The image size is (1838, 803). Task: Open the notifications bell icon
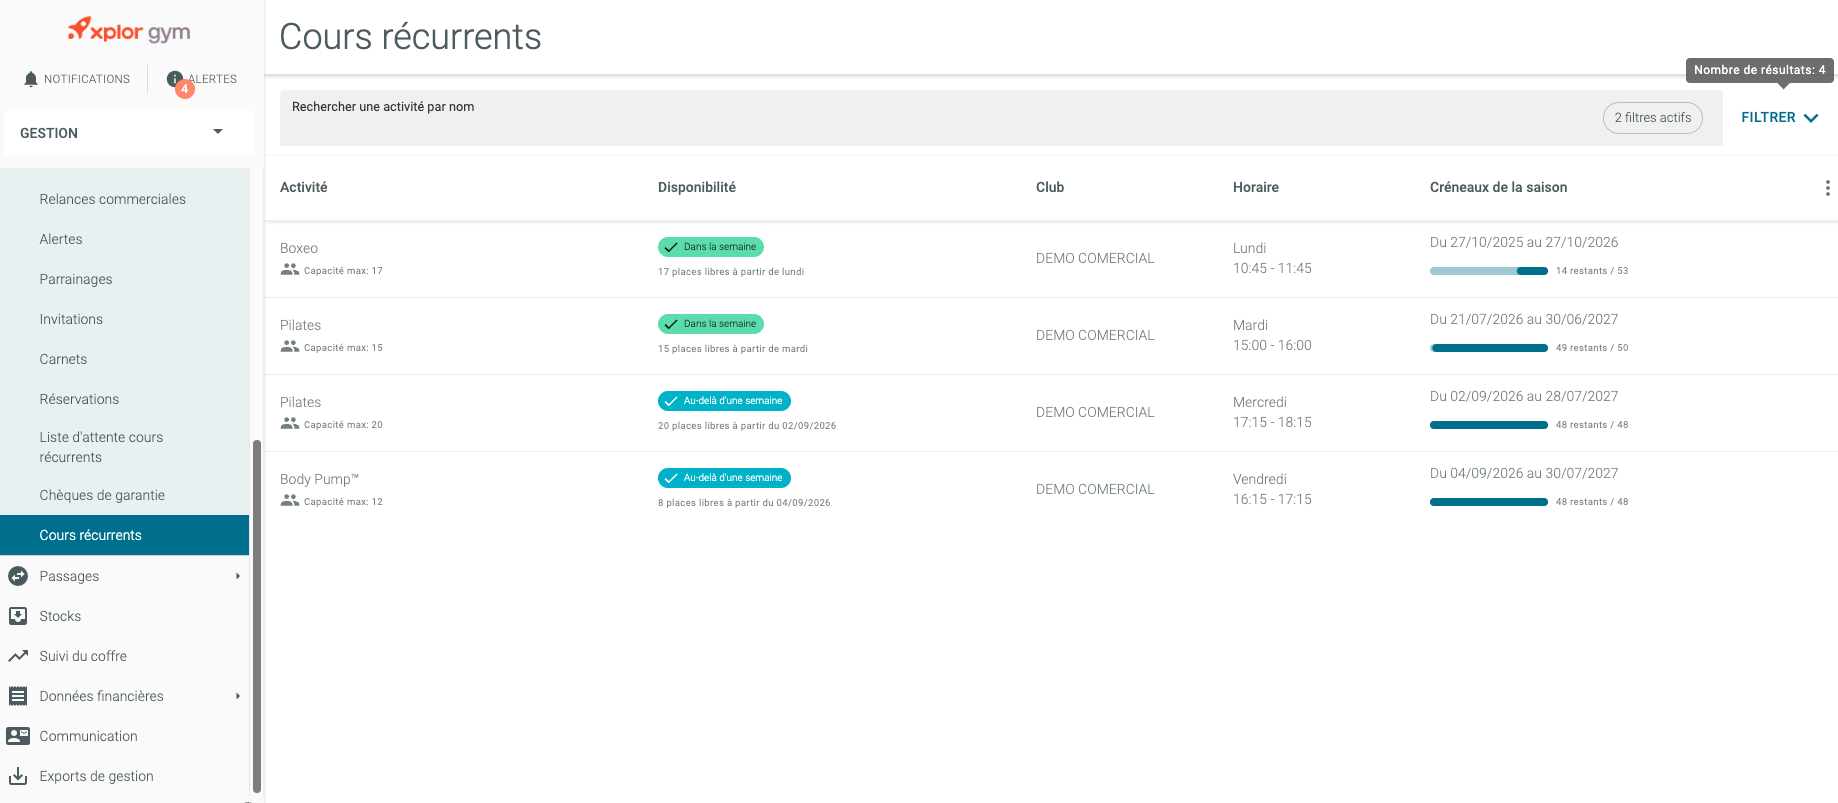point(31,79)
